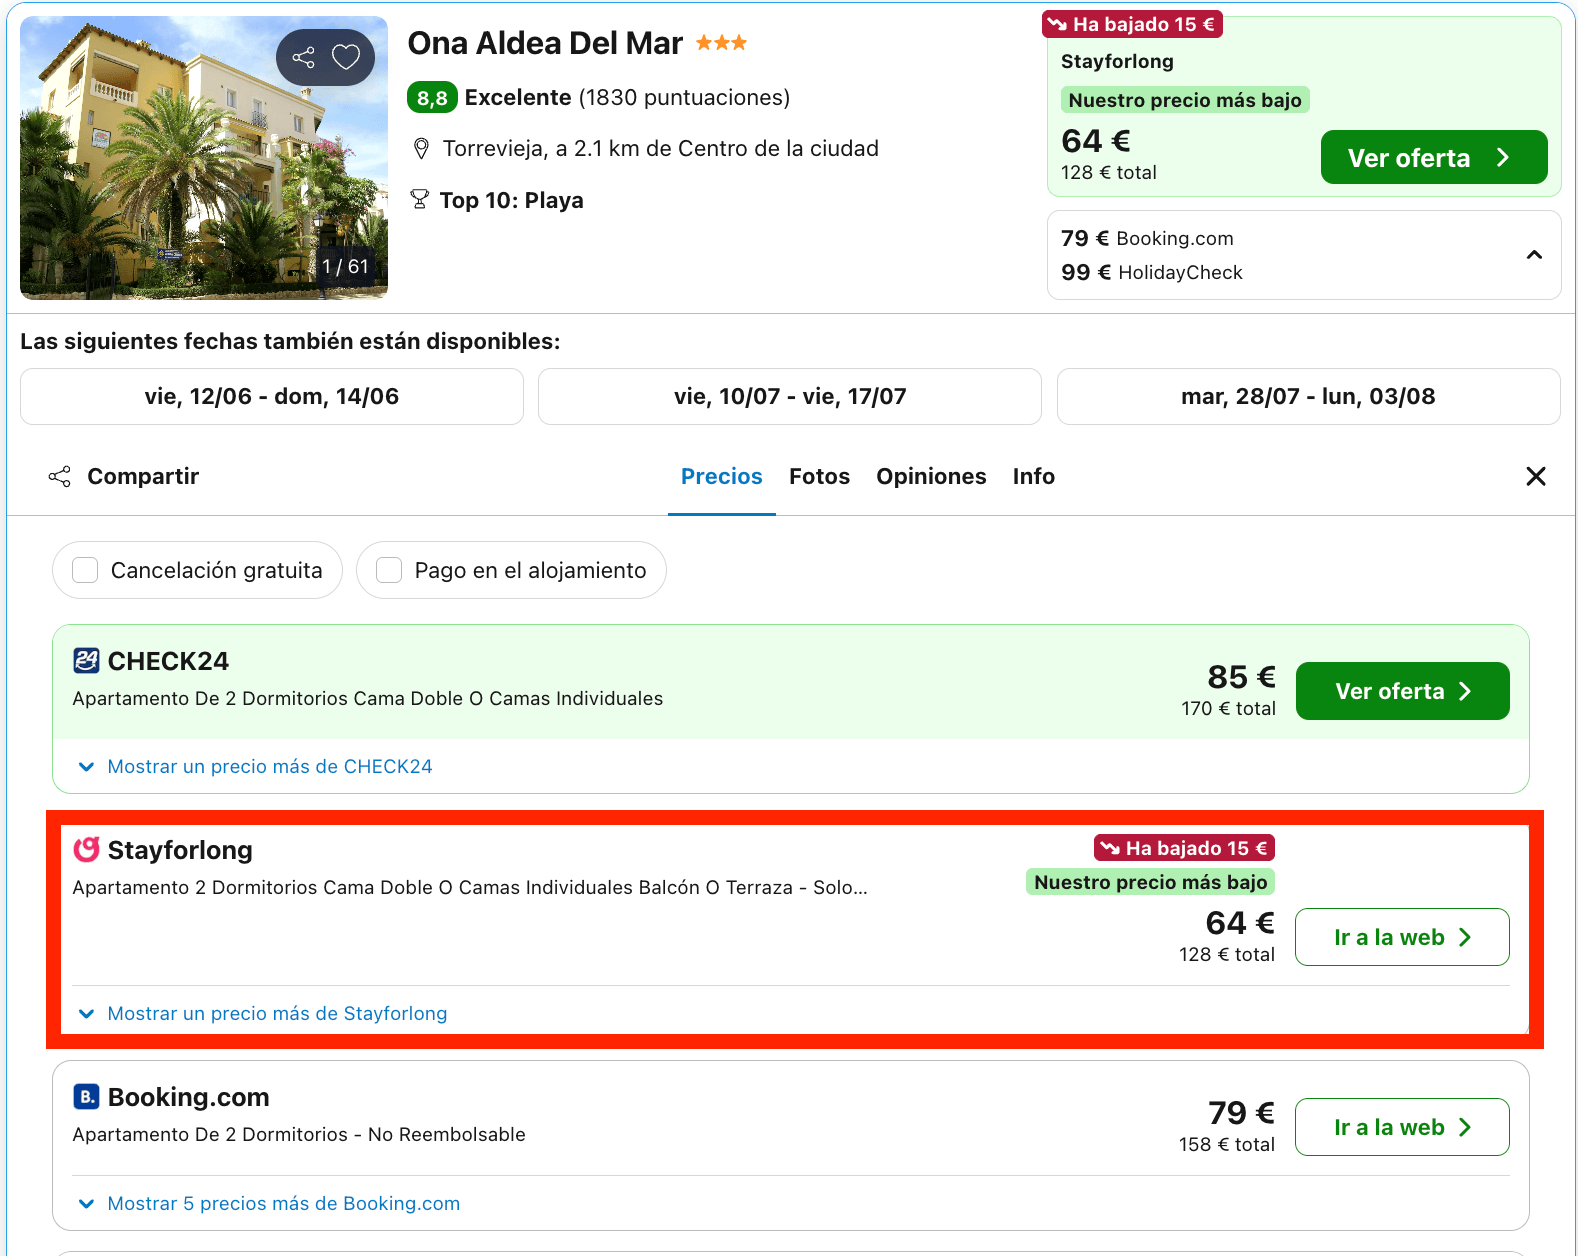
Task: Click top Nuestro precio más bajo label
Action: click(x=1185, y=100)
